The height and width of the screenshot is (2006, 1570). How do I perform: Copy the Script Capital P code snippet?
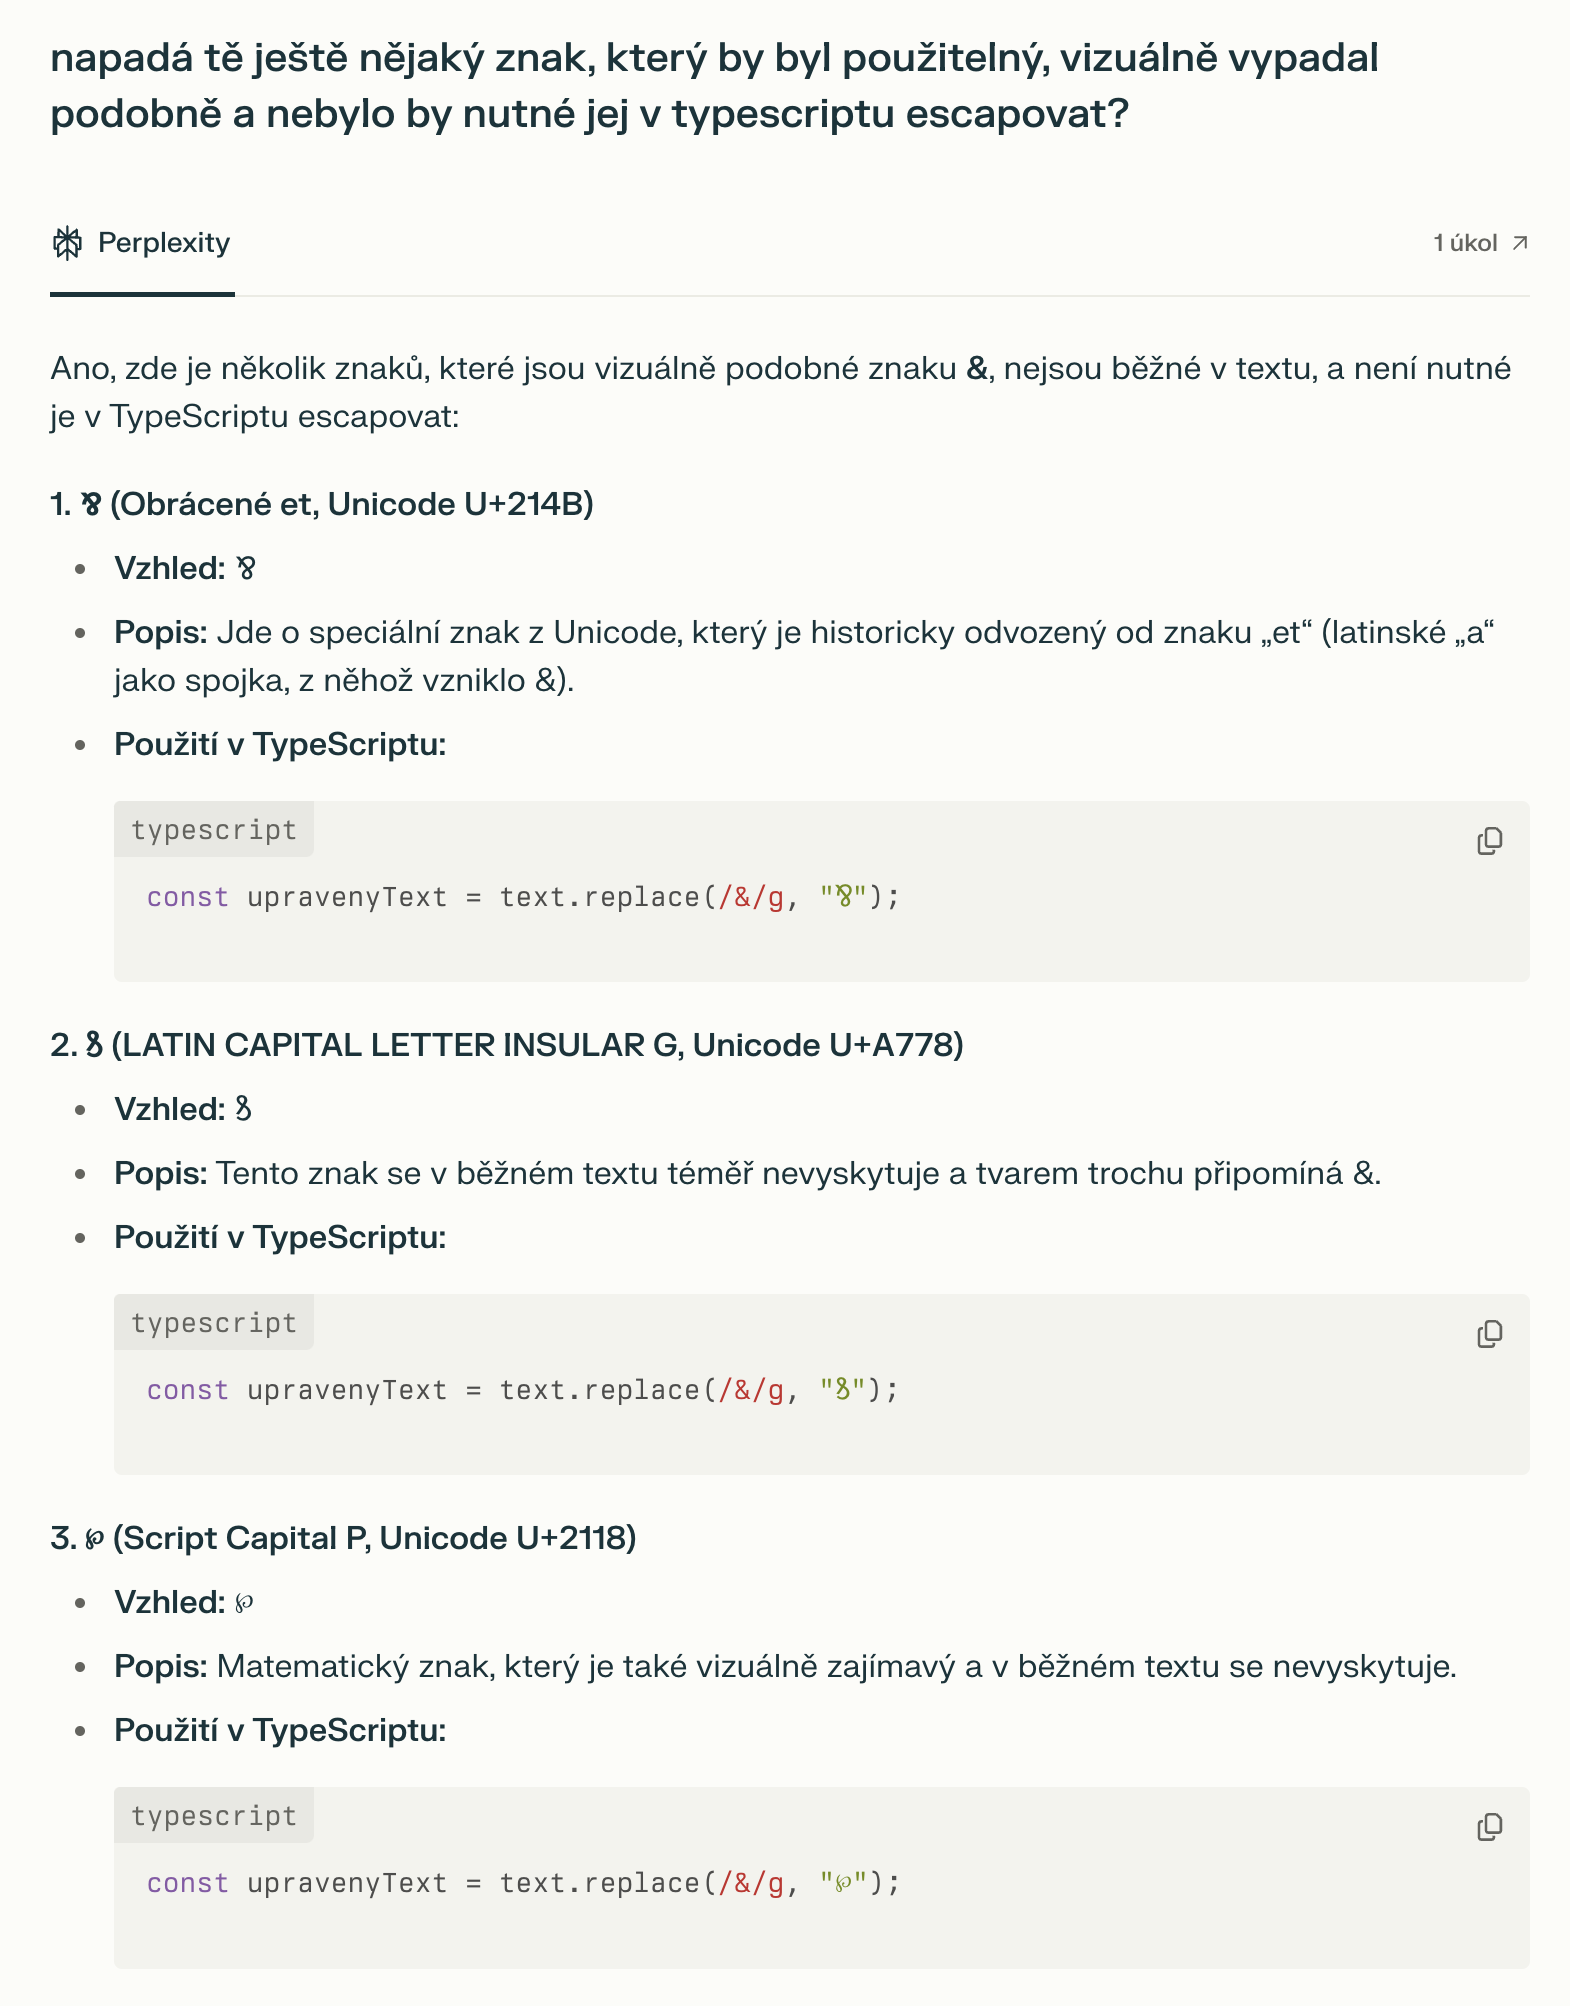coord(1489,1827)
